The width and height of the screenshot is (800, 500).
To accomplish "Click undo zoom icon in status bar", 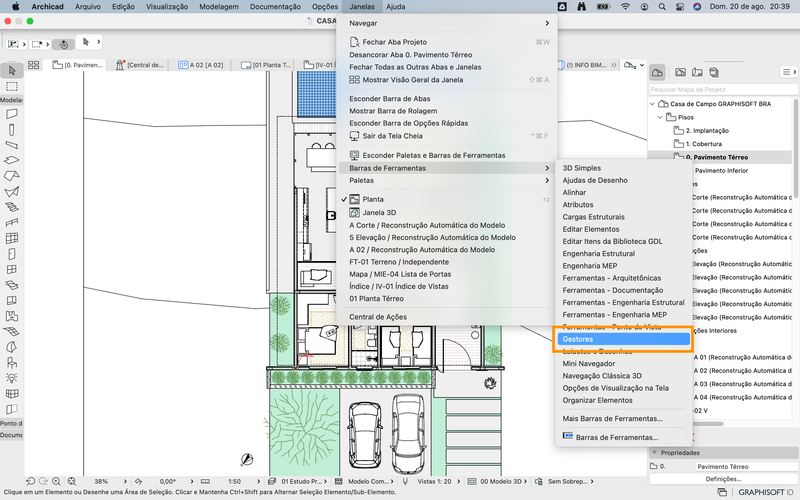I will [x=31, y=481].
